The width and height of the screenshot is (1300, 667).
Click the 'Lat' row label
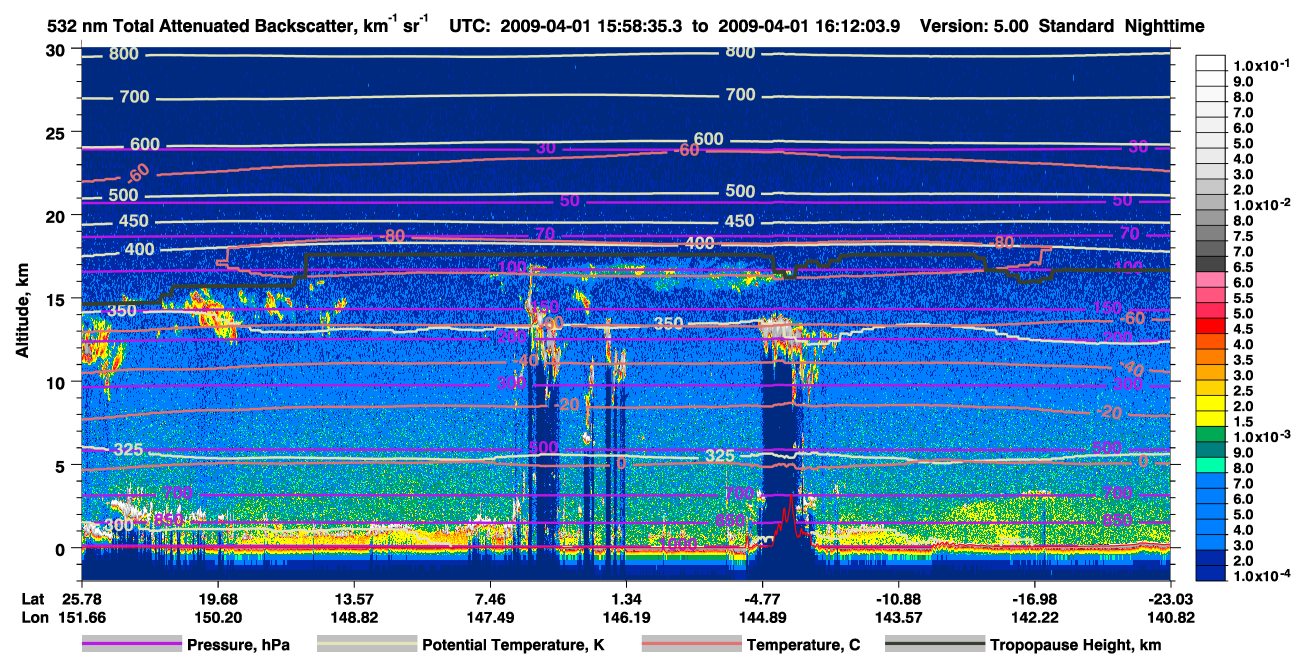point(34,599)
